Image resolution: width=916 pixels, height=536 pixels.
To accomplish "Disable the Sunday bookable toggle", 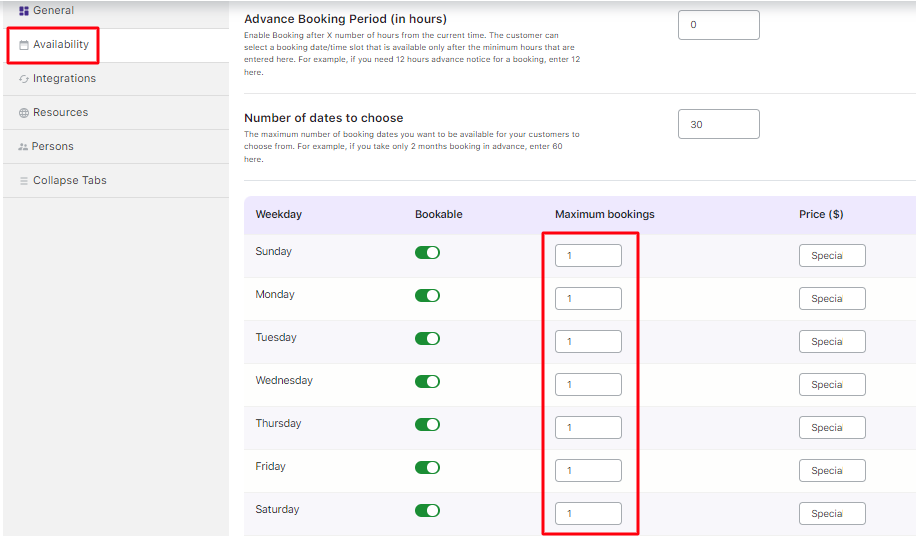I will point(427,253).
